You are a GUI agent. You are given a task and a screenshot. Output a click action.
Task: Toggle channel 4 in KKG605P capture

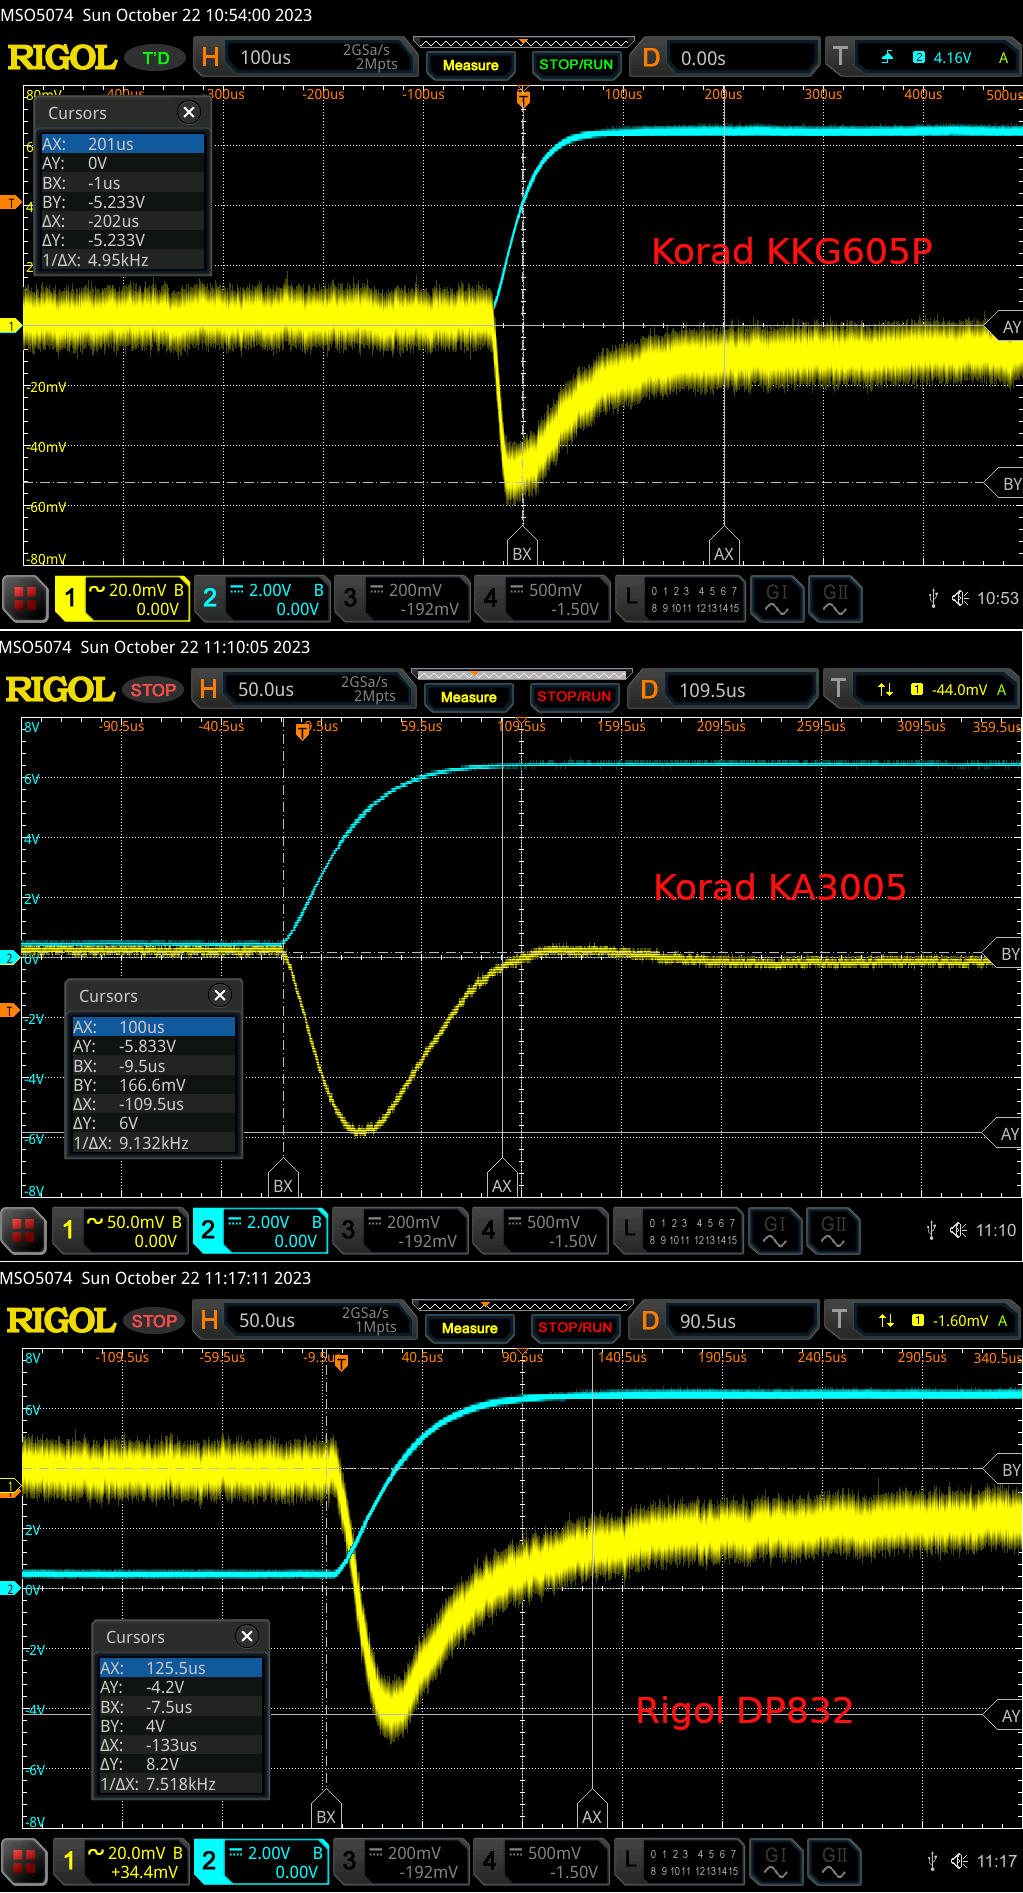[x=542, y=598]
